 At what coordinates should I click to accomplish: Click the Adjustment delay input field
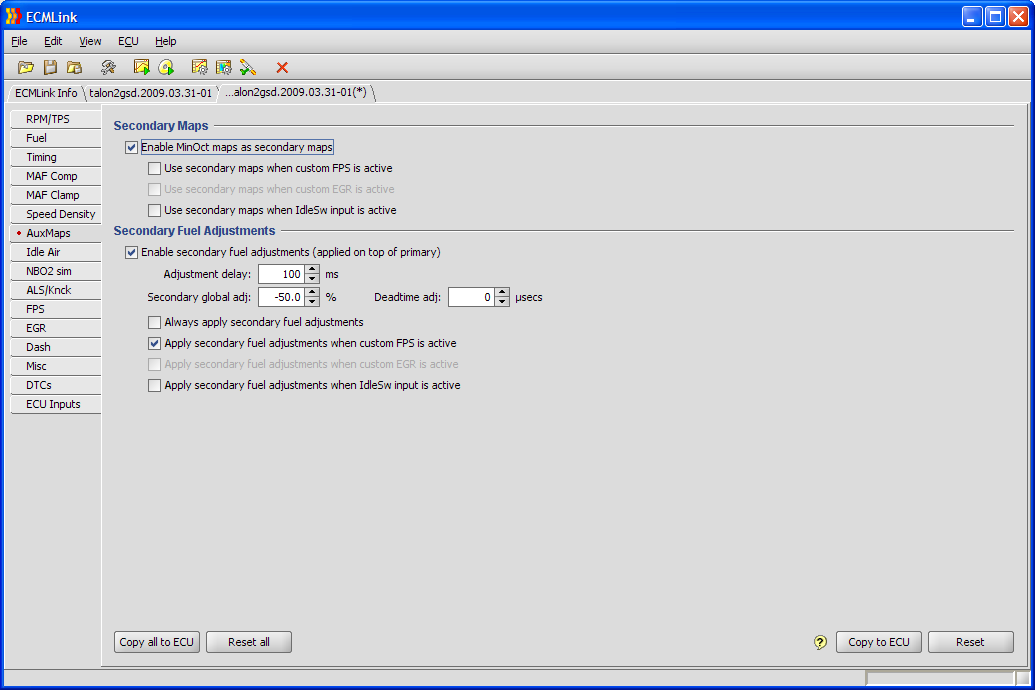coord(281,274)
